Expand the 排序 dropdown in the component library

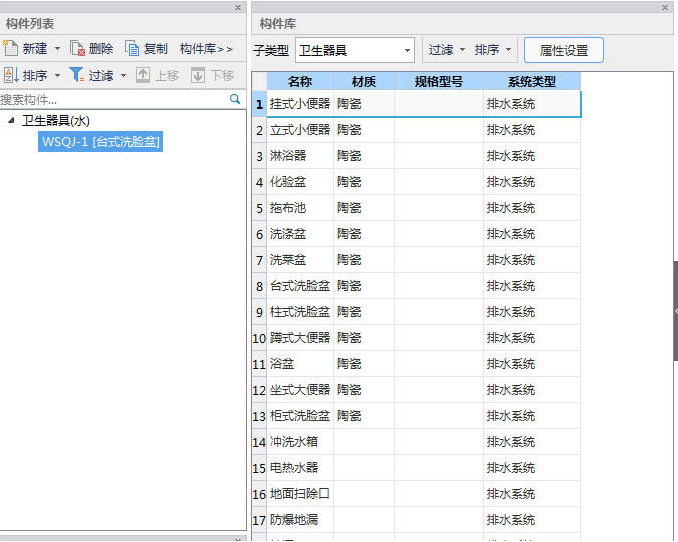click(508, 50)
